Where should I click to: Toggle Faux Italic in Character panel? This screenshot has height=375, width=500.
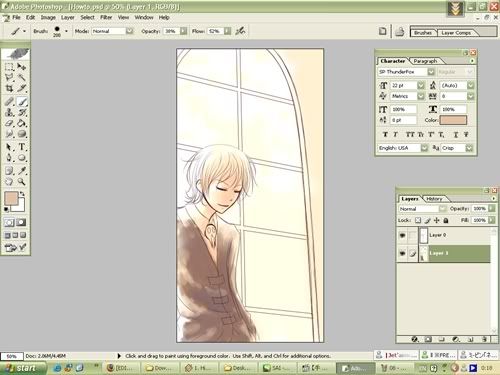pyautogui.click(x=395, y=134)
